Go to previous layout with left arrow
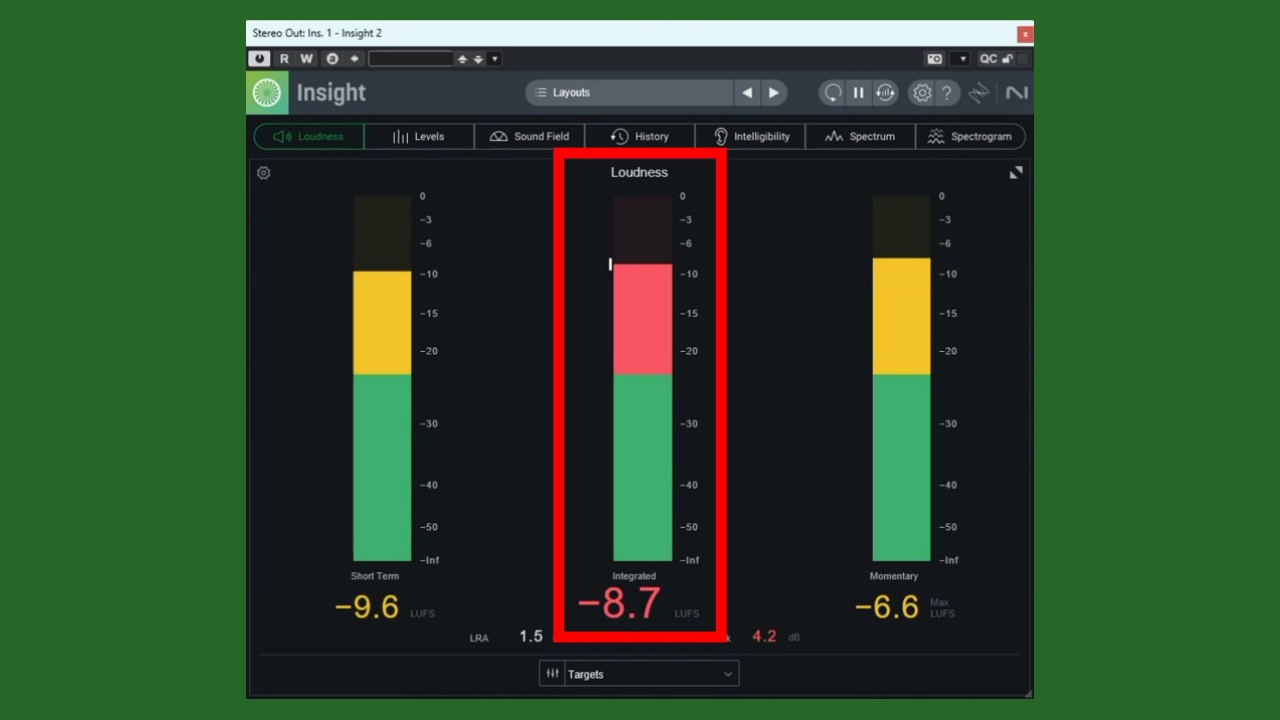The height and width of the screenshot is (720, 1280). (747, 93)
